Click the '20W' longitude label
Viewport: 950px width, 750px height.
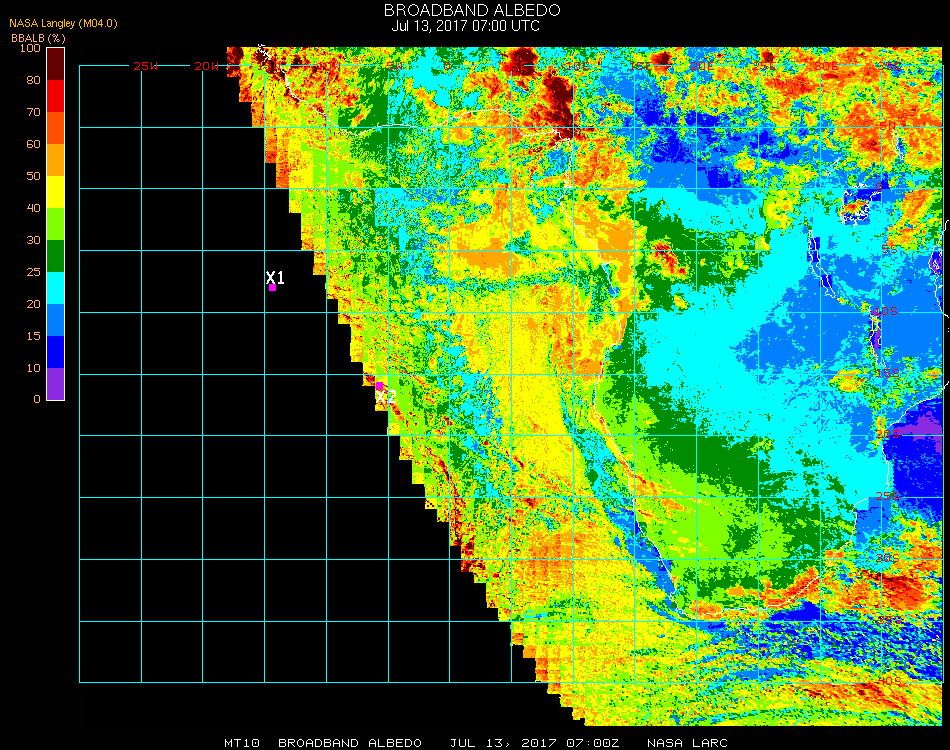point(207,66)
